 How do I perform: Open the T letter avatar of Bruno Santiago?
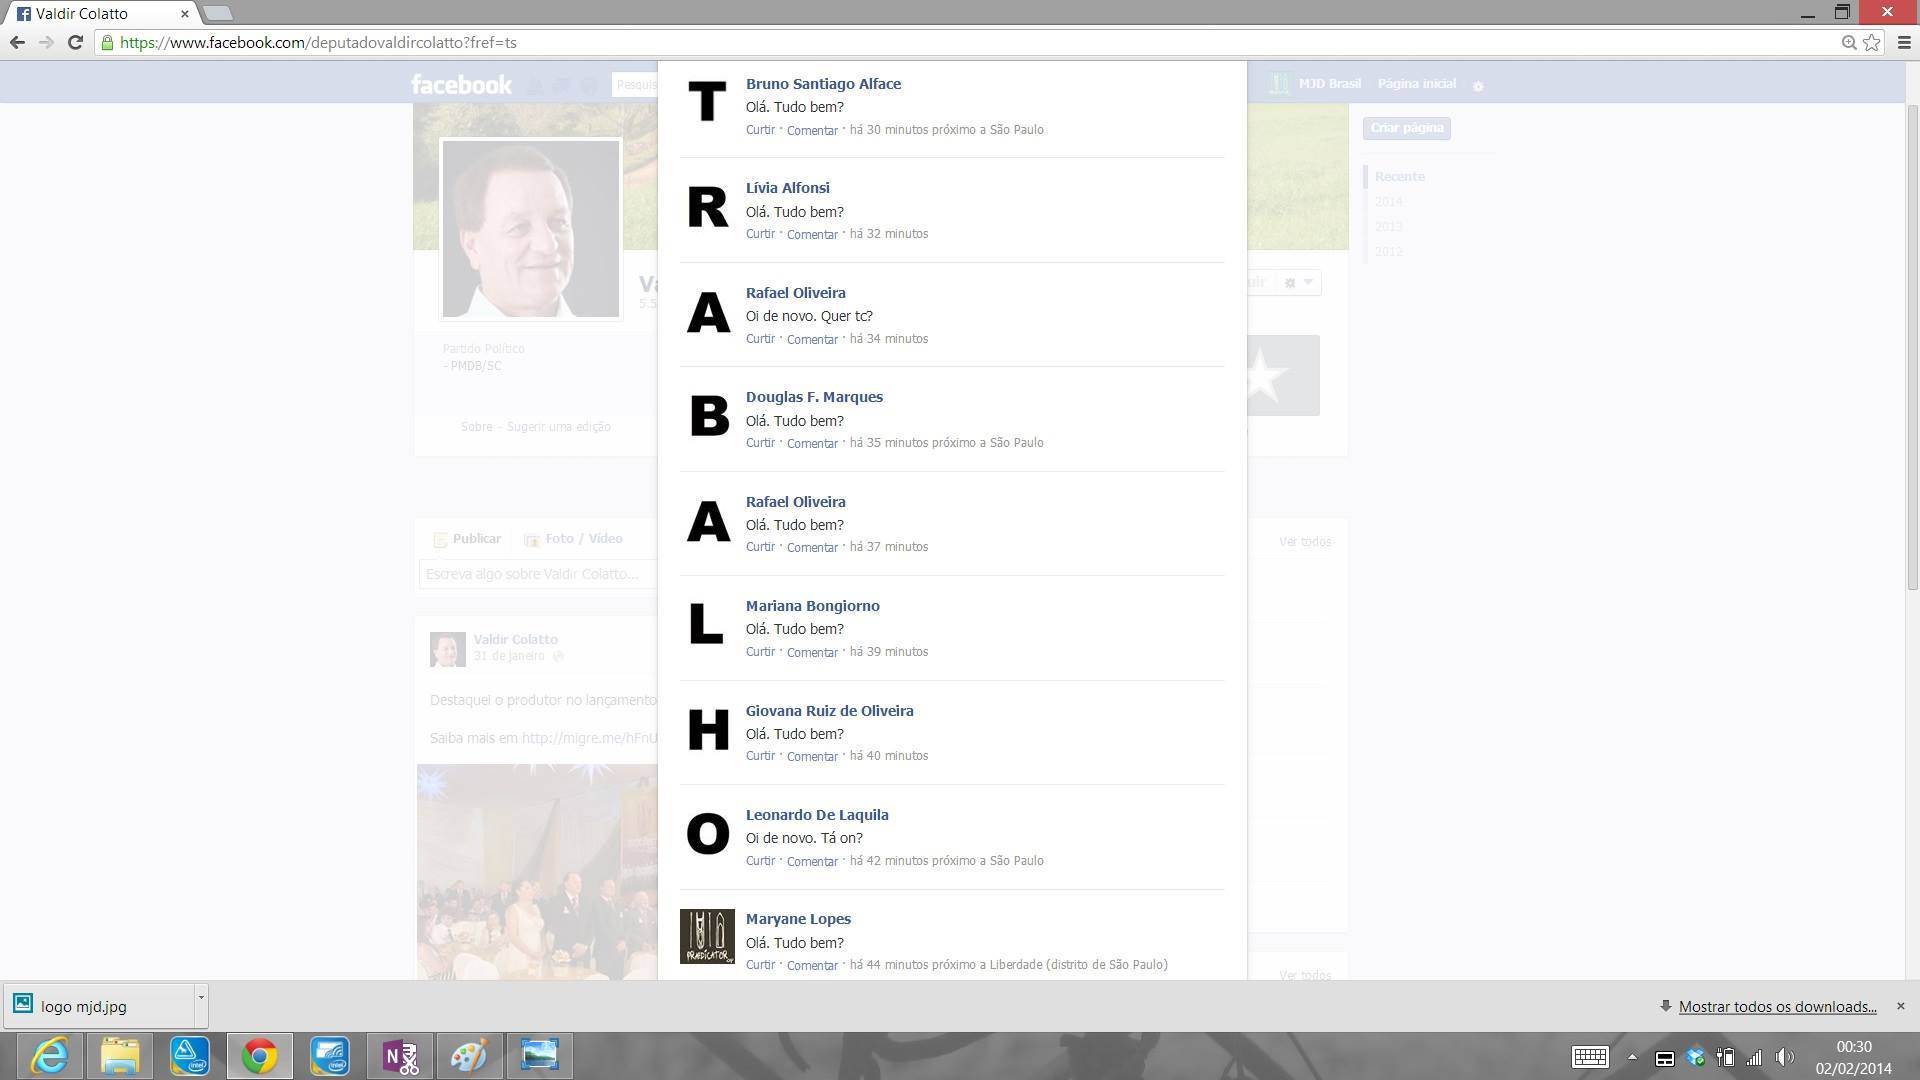[x=707, y=102]
